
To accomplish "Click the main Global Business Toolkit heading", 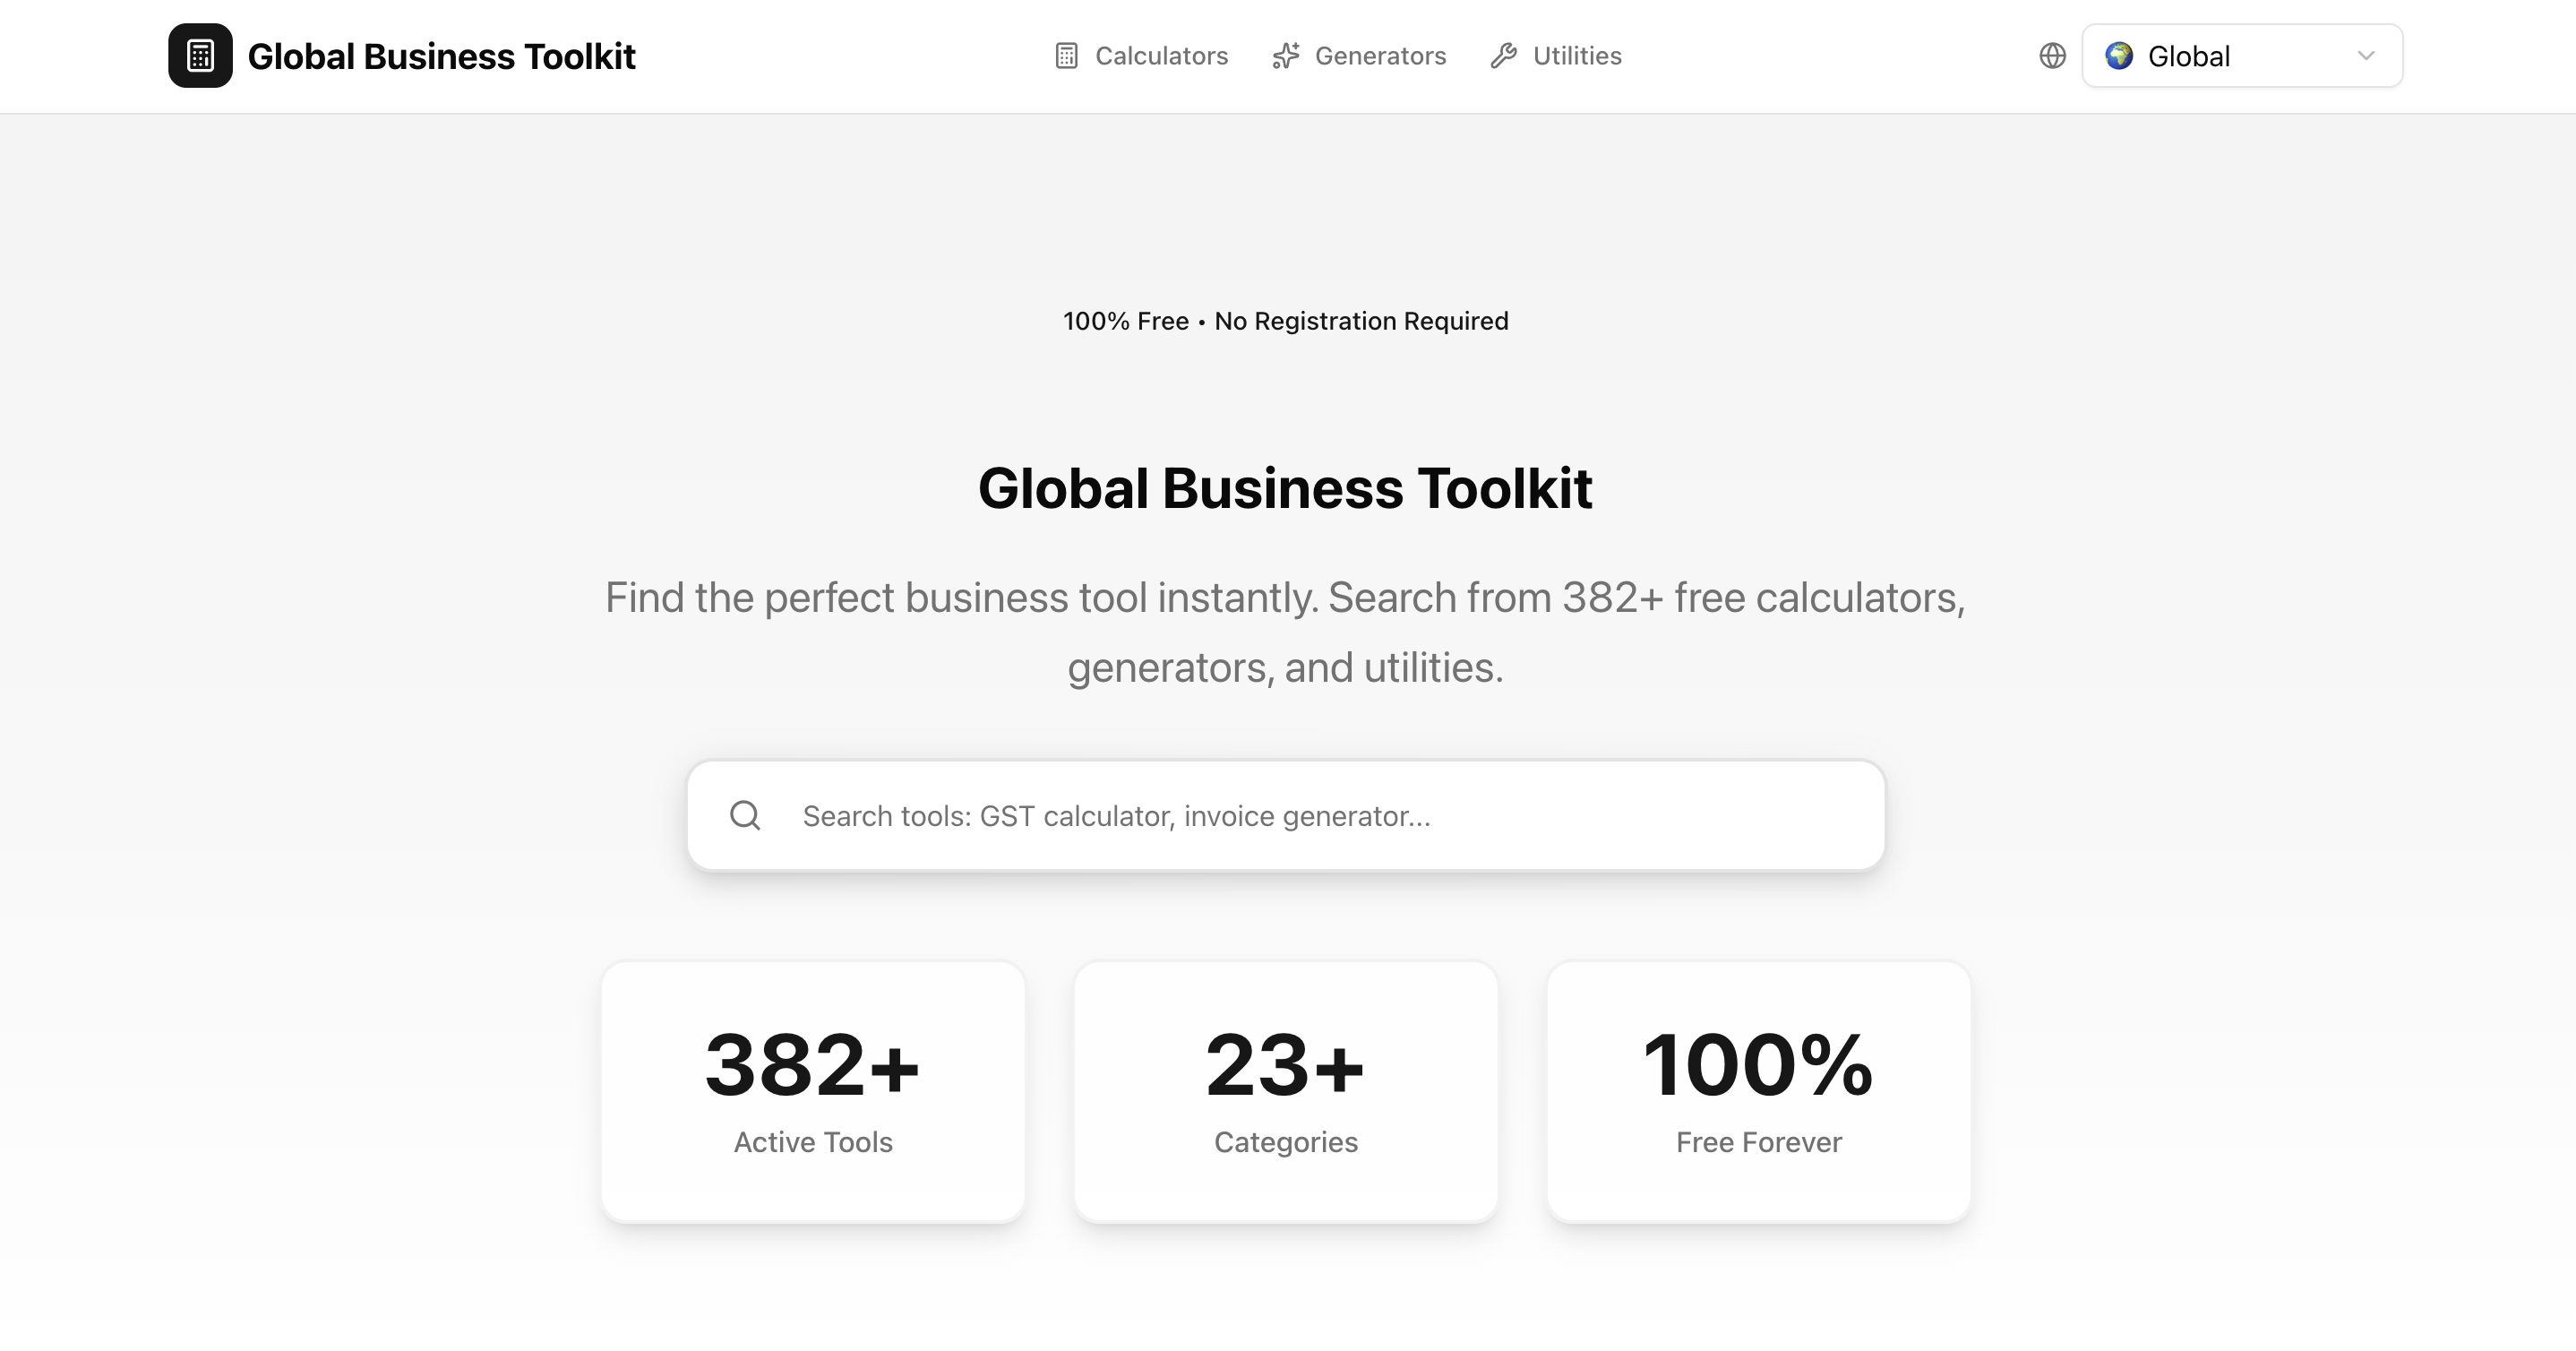I will pos(1286,489).
